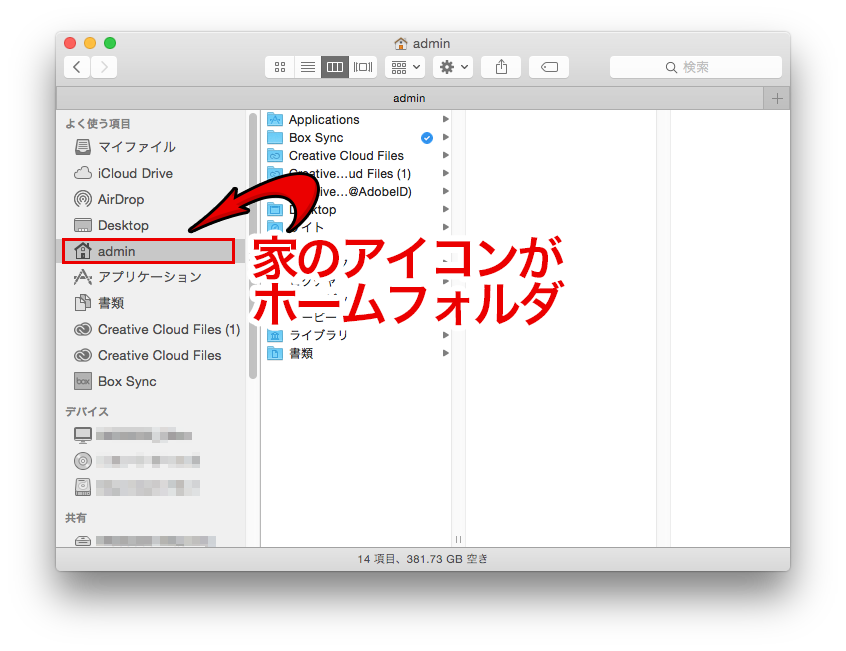Click the status bar item count

(422, 559)
